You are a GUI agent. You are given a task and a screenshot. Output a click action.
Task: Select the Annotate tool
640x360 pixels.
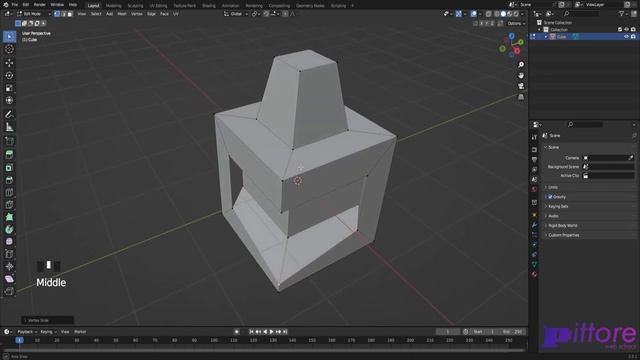(9, 115)
